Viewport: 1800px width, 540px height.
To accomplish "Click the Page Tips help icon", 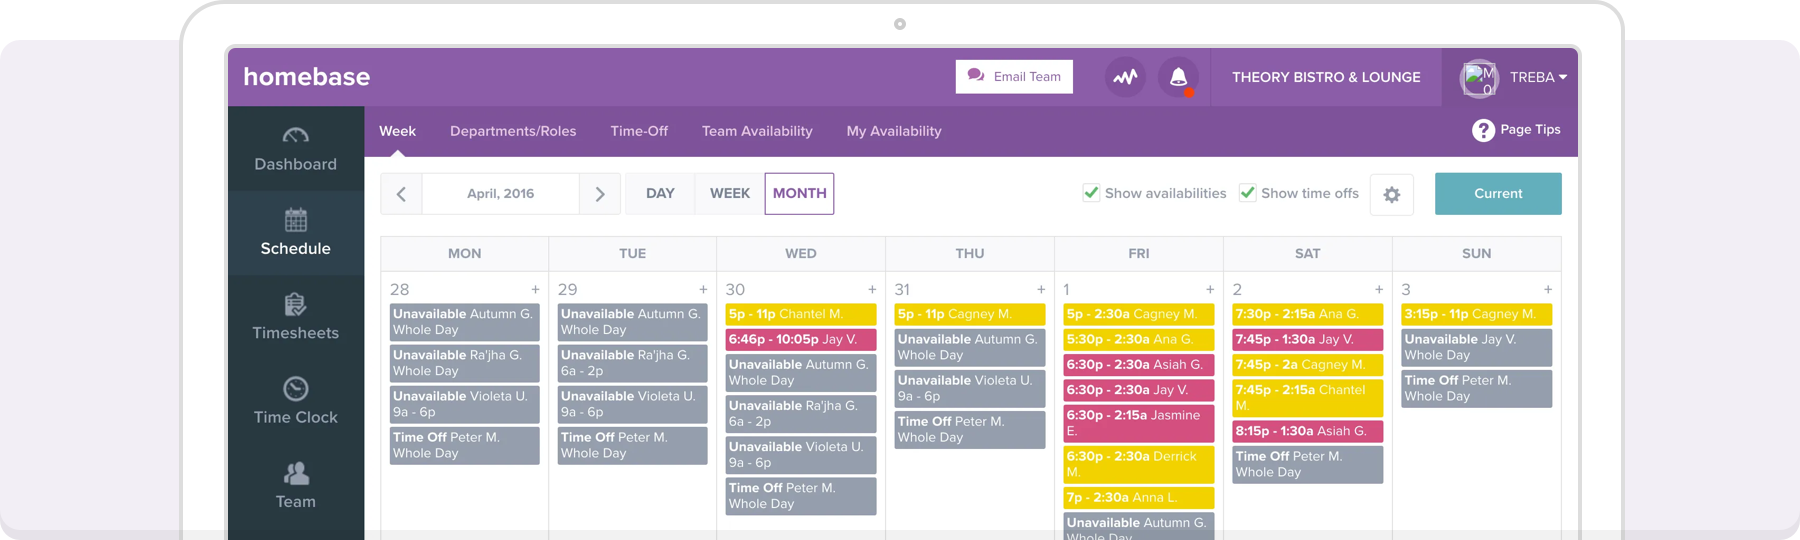I will pyautogui.click(x=1483, y=130).
